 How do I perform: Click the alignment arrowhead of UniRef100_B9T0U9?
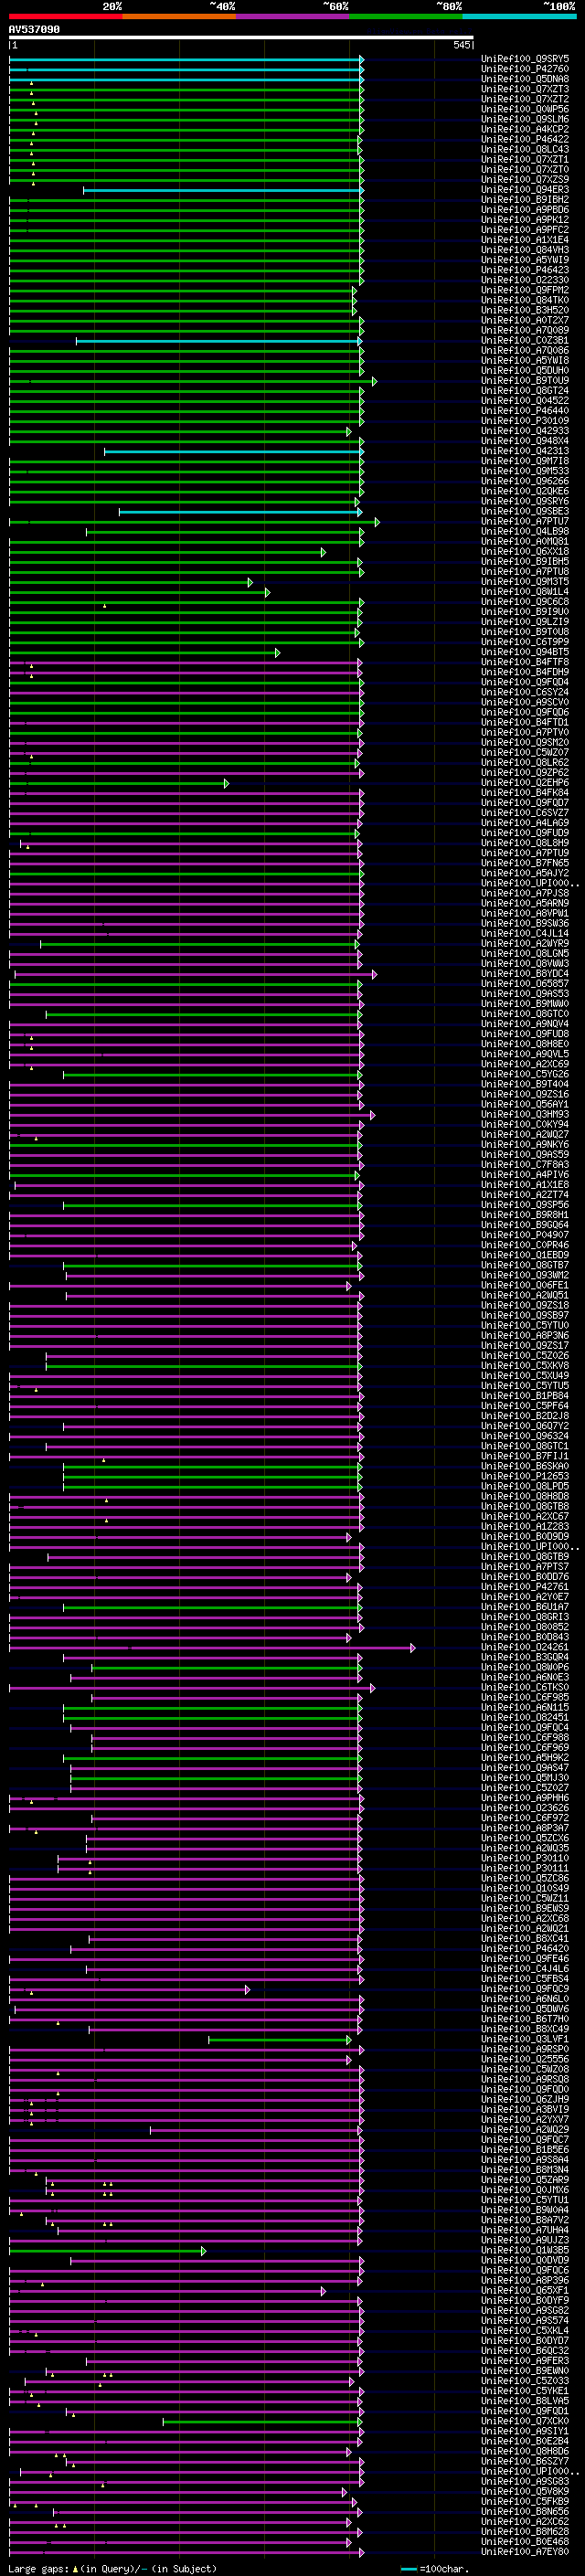[x=375, y=381]
